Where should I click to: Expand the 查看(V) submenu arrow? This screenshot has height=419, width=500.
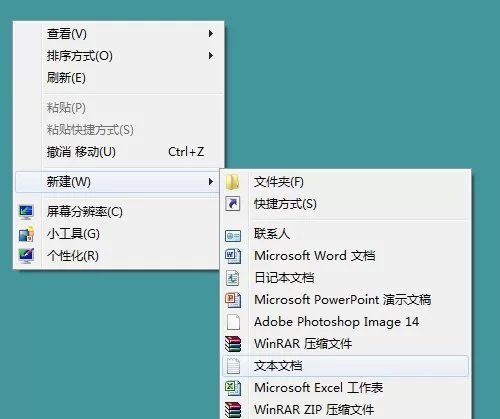pos(211,34)
